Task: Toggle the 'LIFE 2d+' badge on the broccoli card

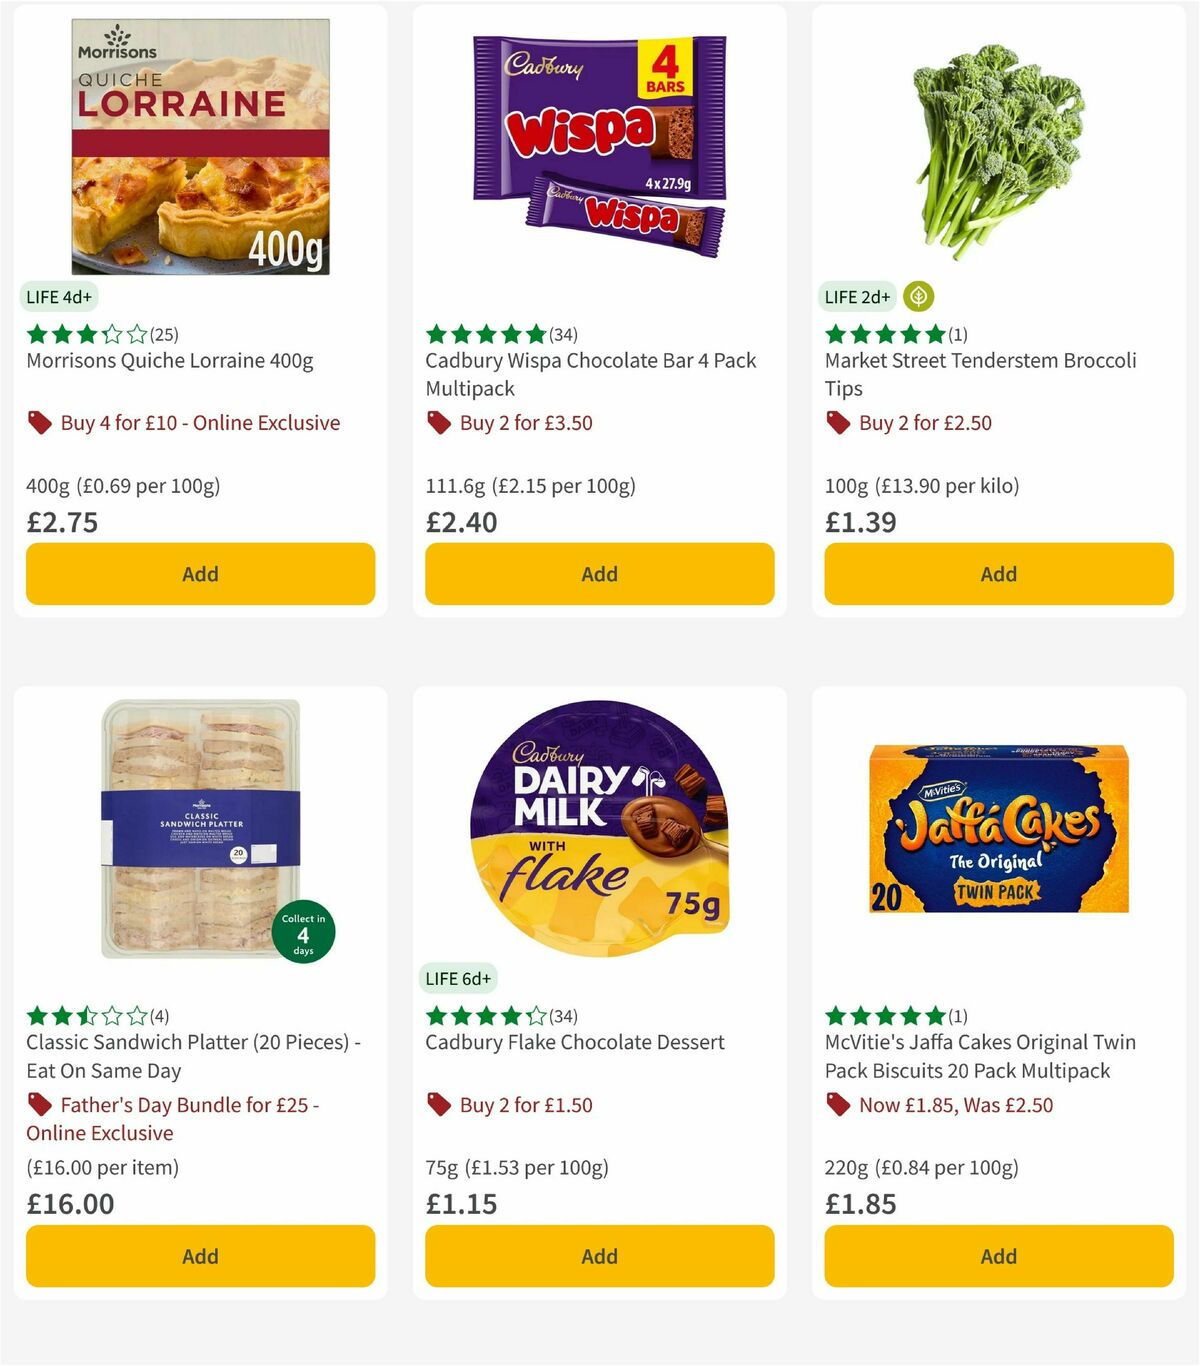Action: pos(856,296)
